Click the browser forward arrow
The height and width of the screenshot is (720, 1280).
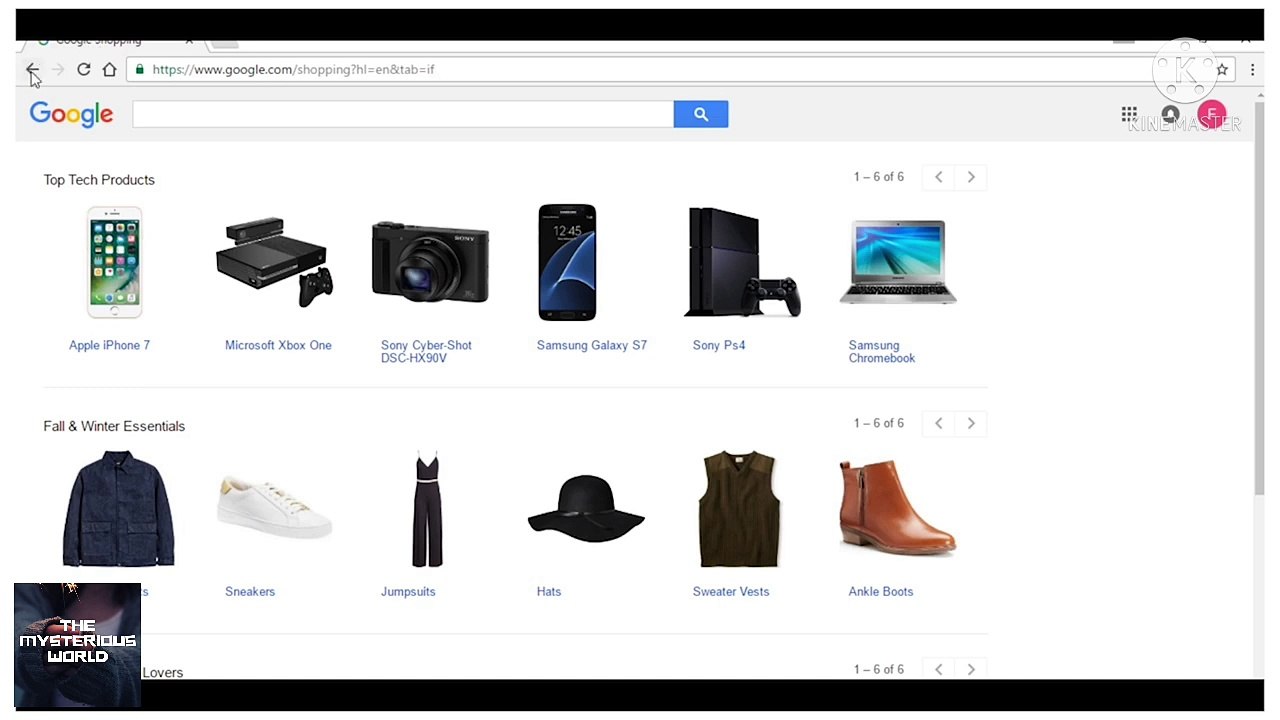(58, 70)
